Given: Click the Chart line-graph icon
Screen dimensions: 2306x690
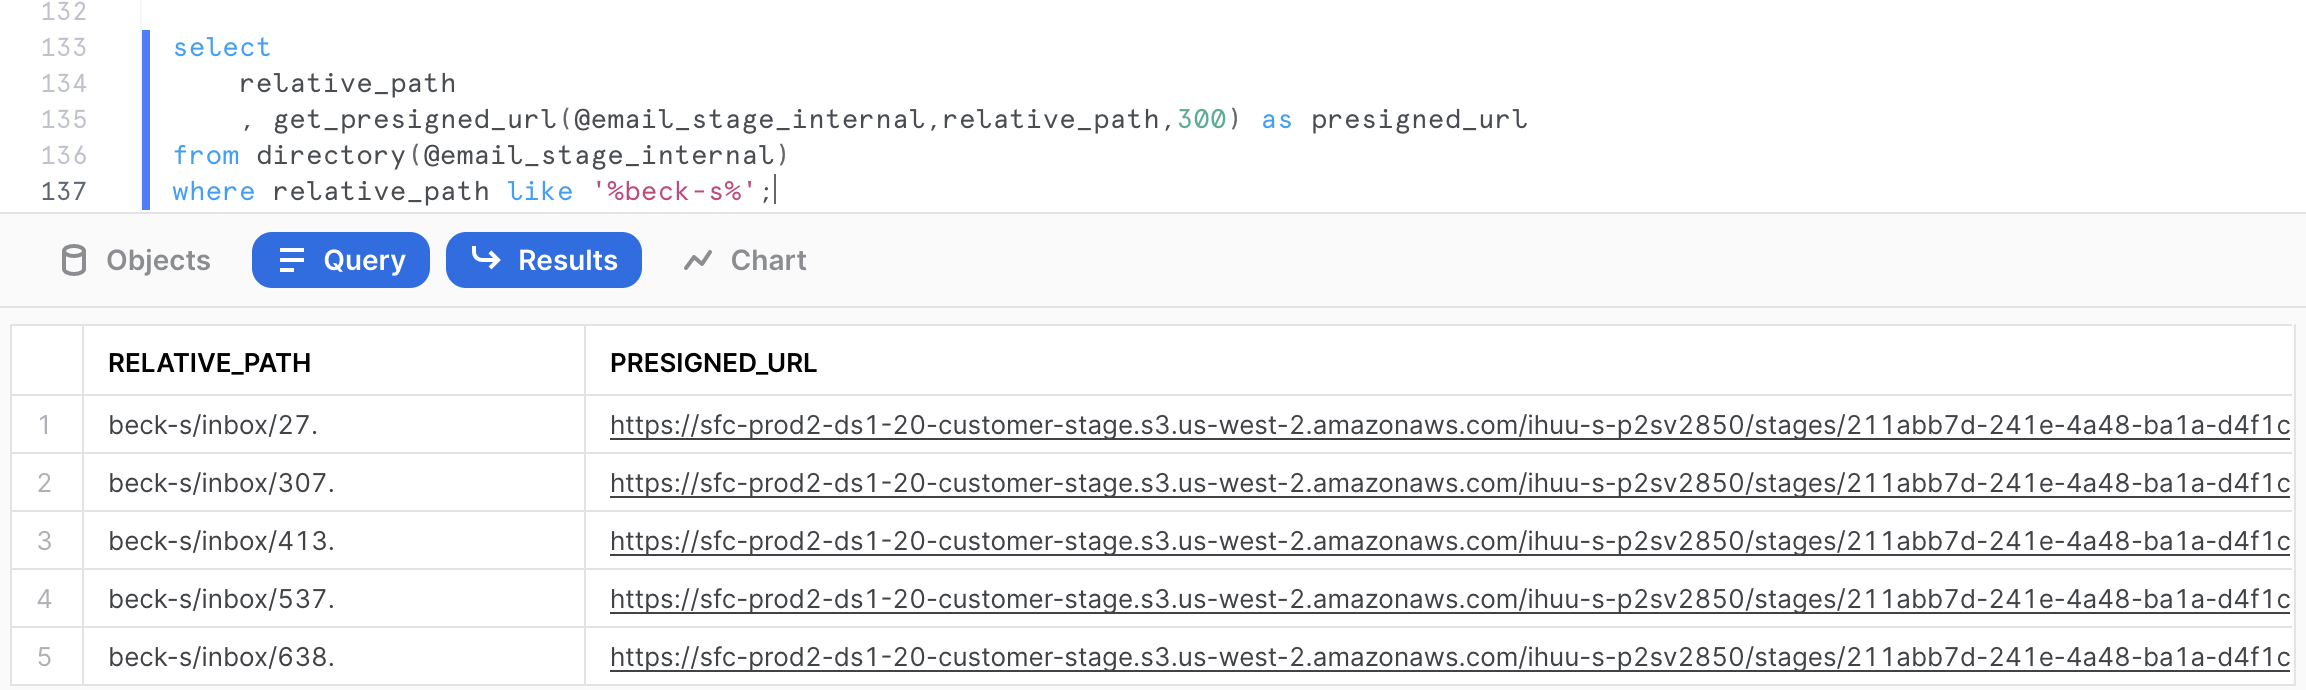Looking at the screenshot, I should point(698,260).
